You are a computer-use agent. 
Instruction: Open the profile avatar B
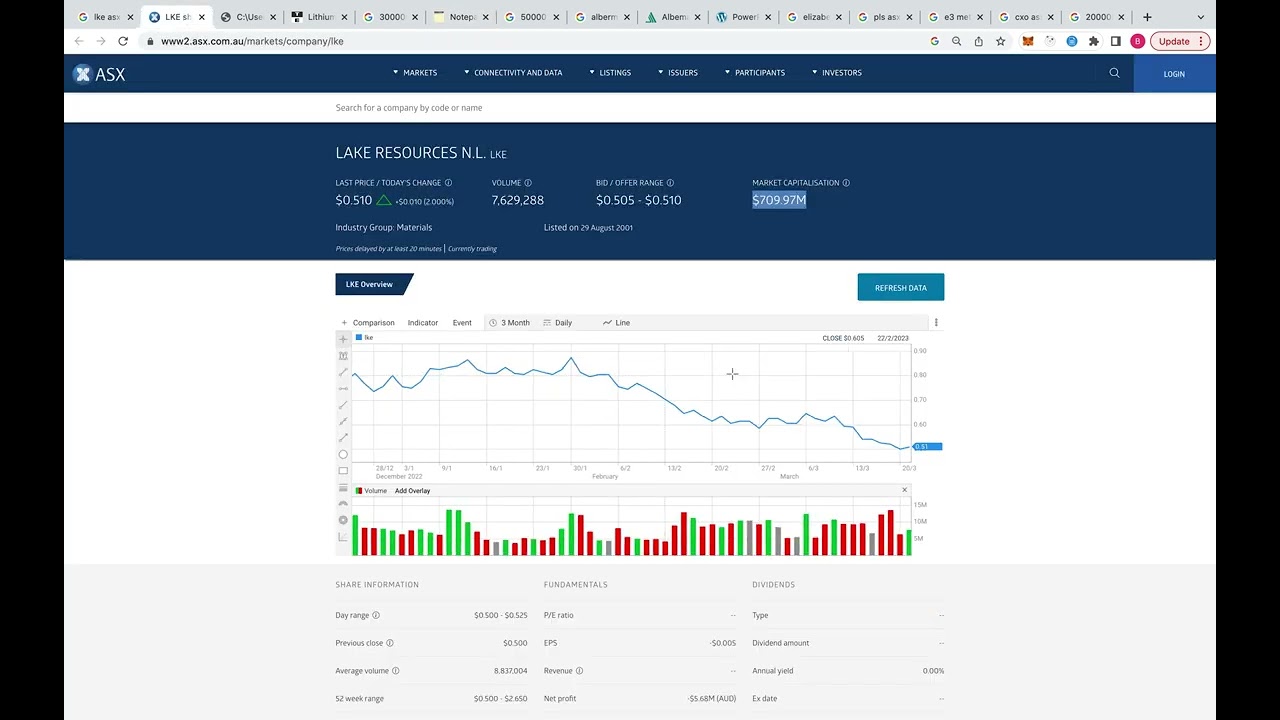tap(1137, 41)
